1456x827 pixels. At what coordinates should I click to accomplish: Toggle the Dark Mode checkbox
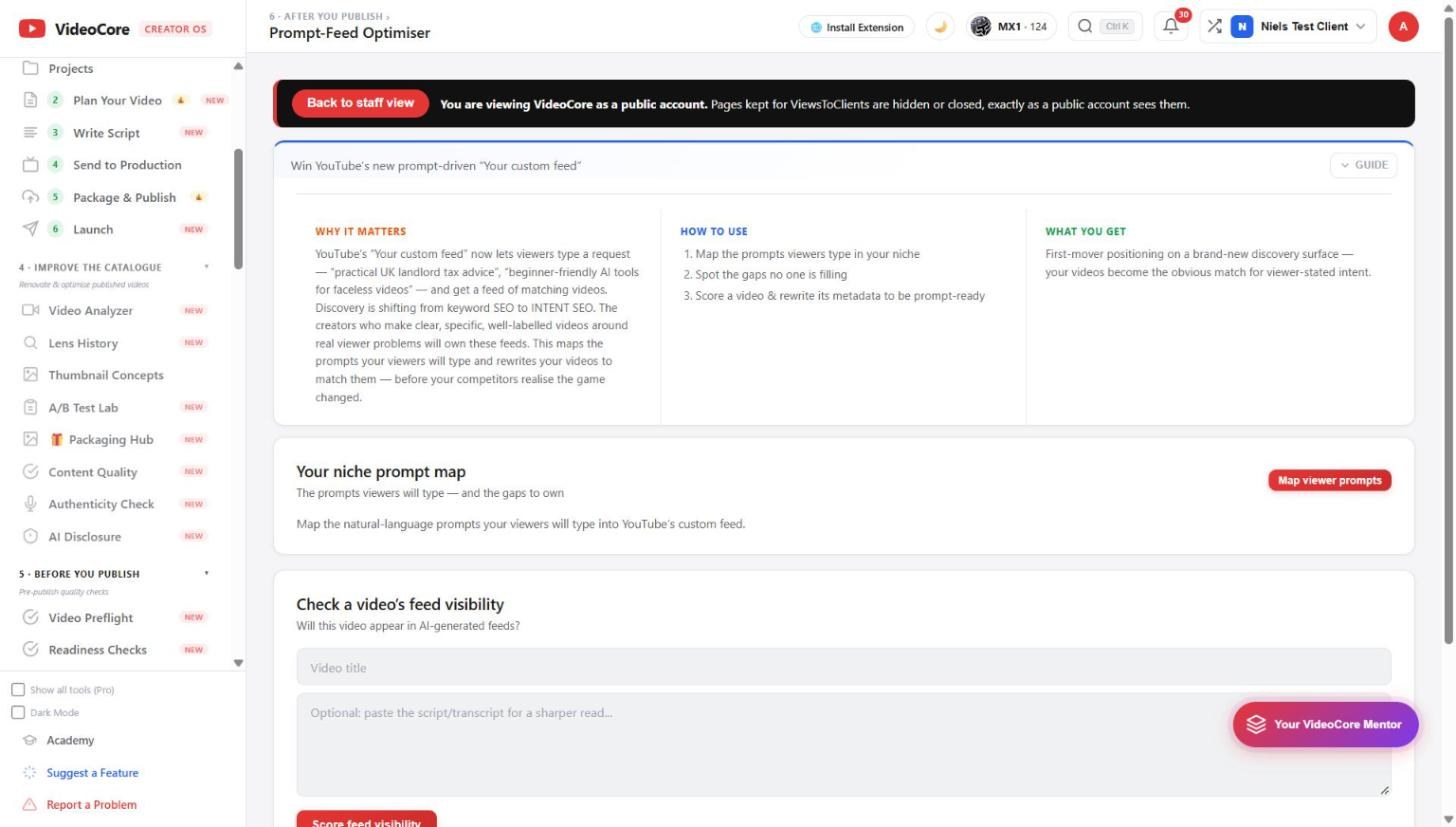(x=18, y=713)
